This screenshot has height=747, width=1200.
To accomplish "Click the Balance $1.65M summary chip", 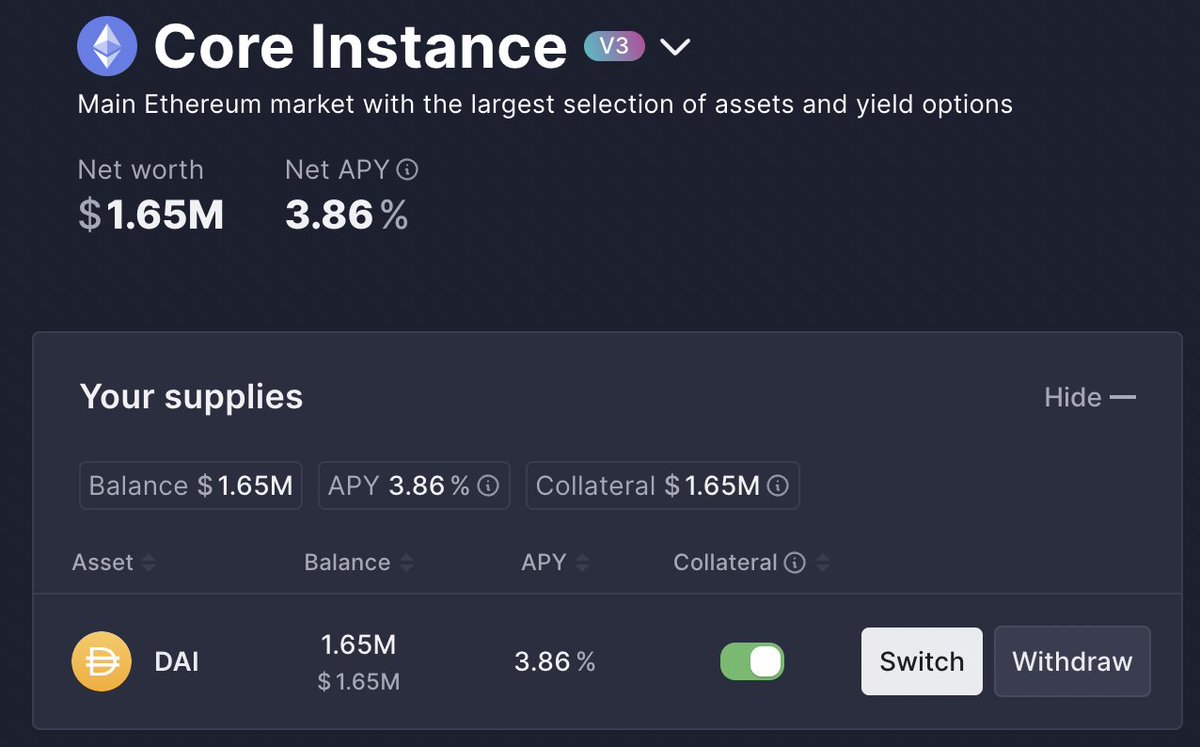I will tap(190, 485).
